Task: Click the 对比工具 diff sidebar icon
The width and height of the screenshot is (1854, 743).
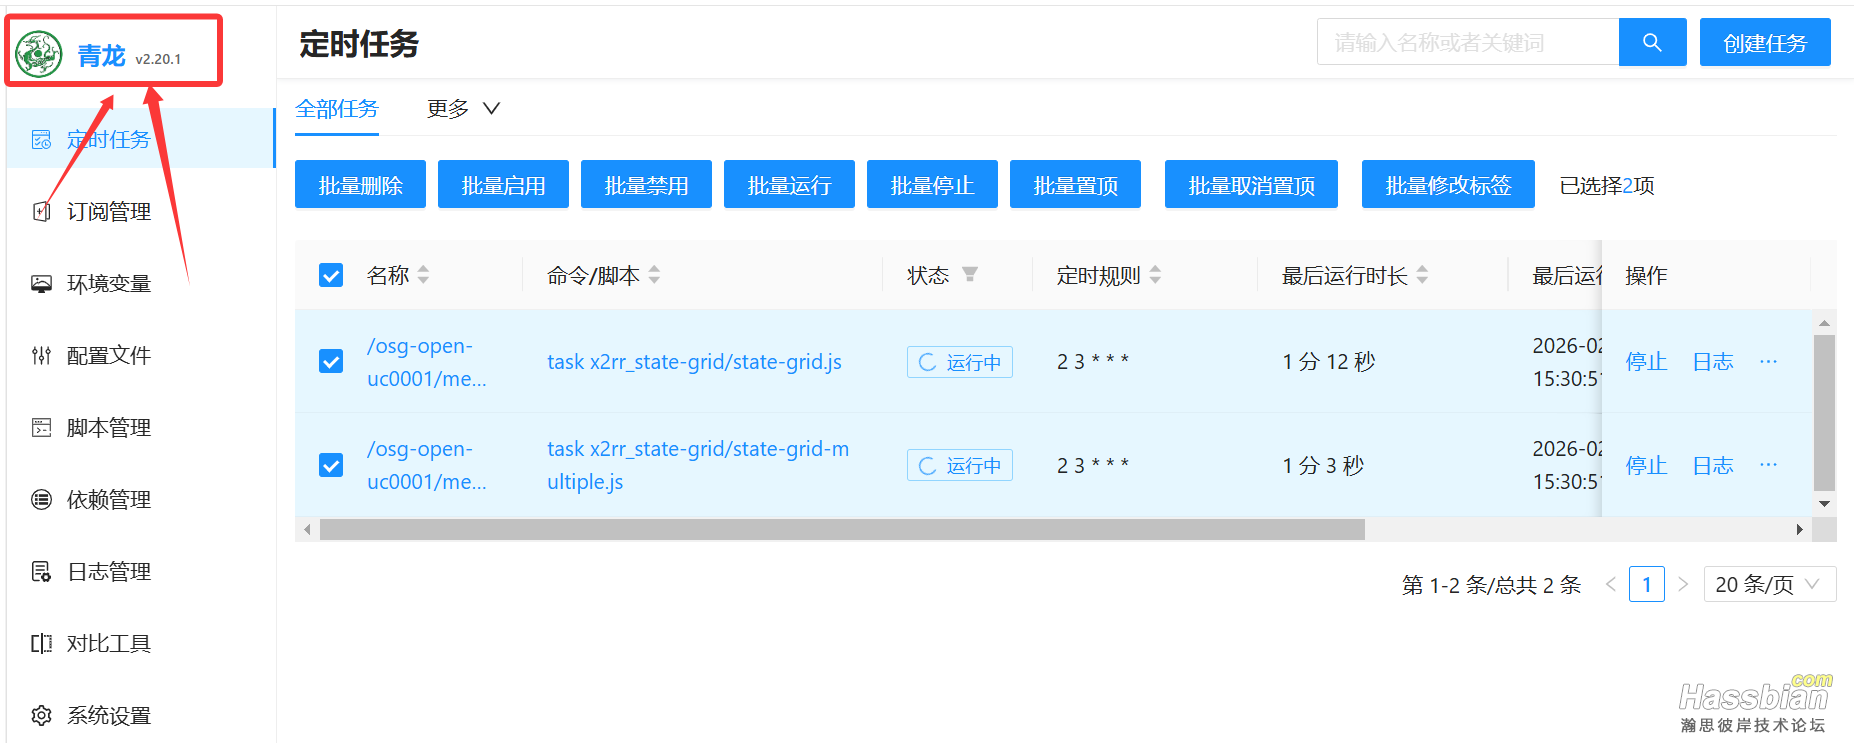Action: point(41,643)
